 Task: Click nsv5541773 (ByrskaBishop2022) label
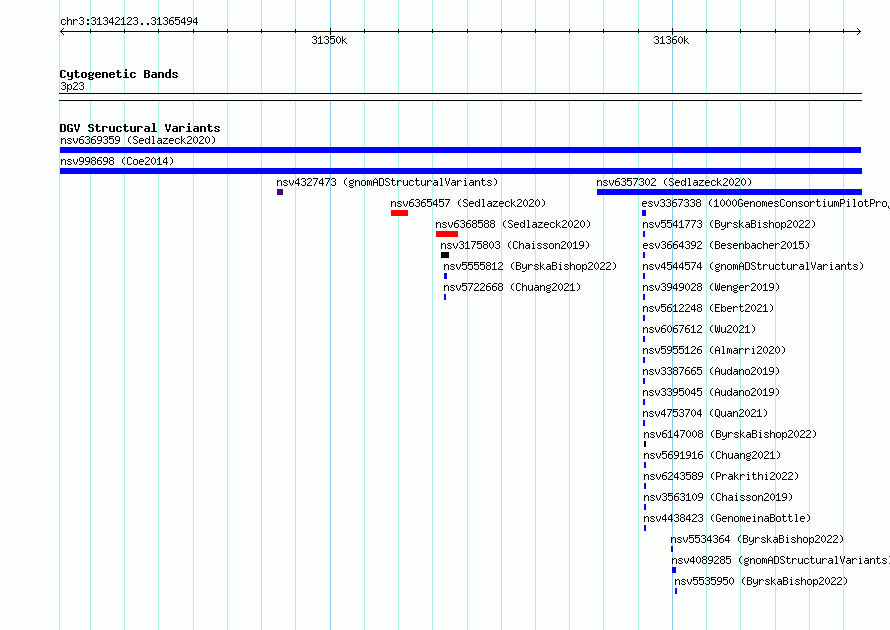click(729, 224)
